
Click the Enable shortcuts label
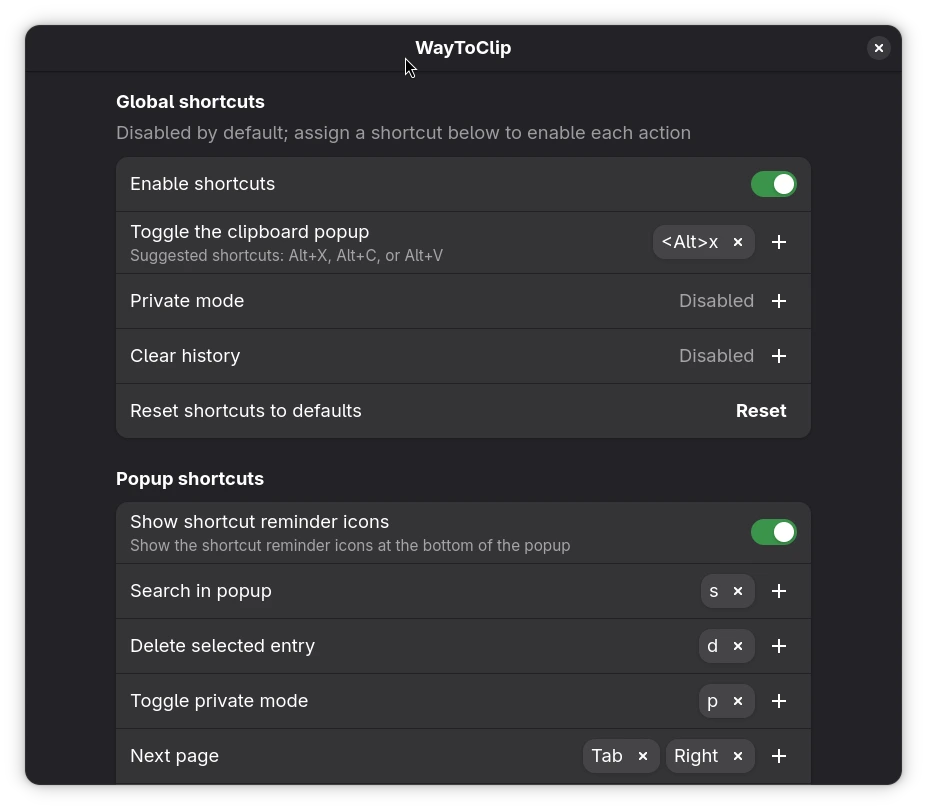pyautogui.click(x=202, y=184)
